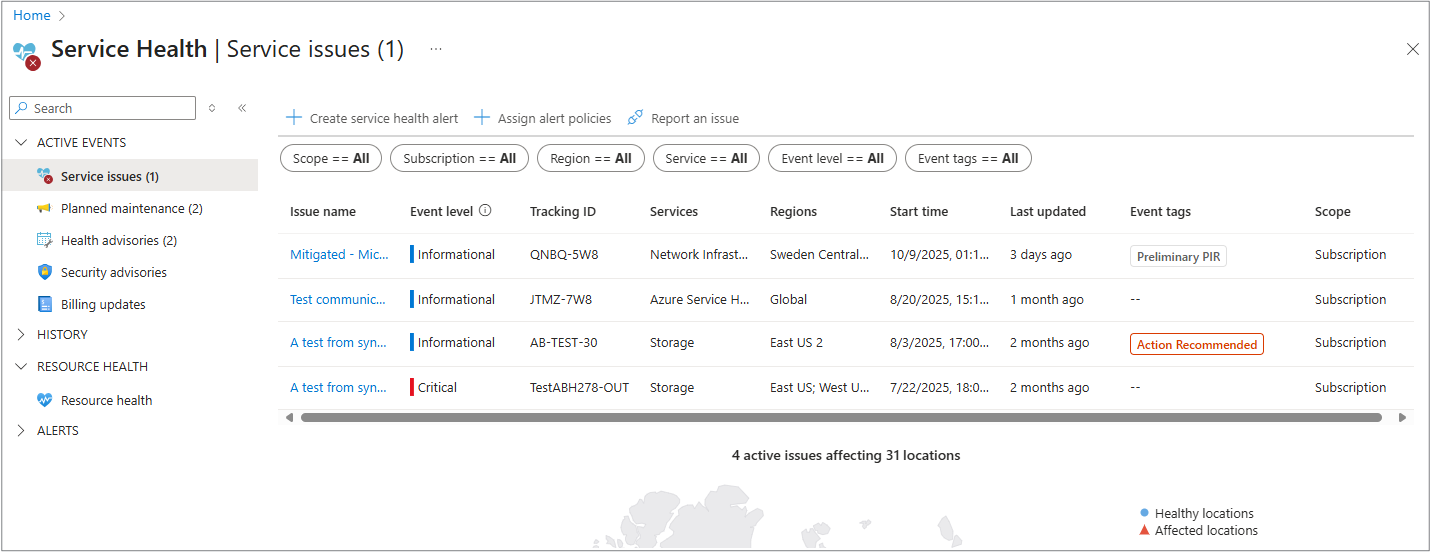Image resolution: width=1430 pixels, height=552 pixels.
Task: Collapse the ACTIVE EVENTS section
Action: pos(22,143)
